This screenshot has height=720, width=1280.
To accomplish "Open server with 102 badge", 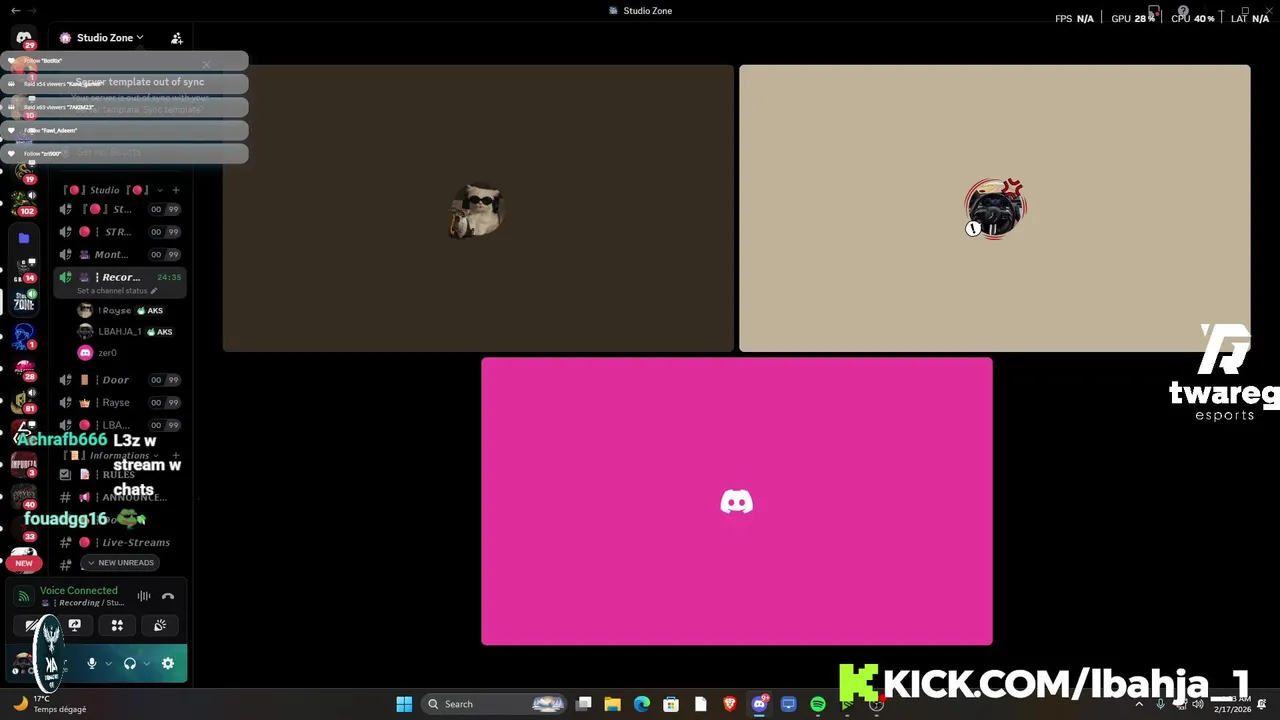I will [x=24, y=202].
